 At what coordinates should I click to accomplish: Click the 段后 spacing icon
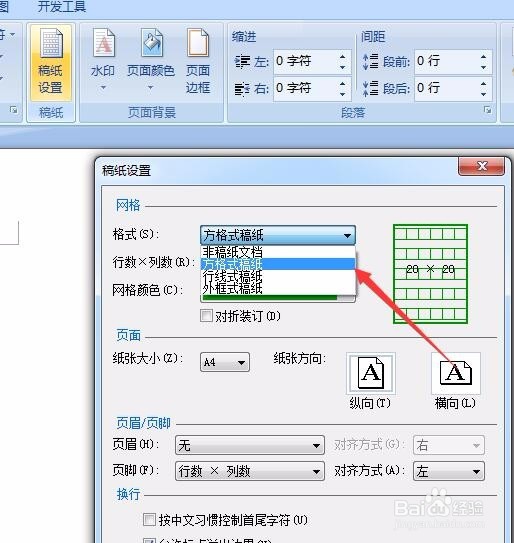(370, 88)
